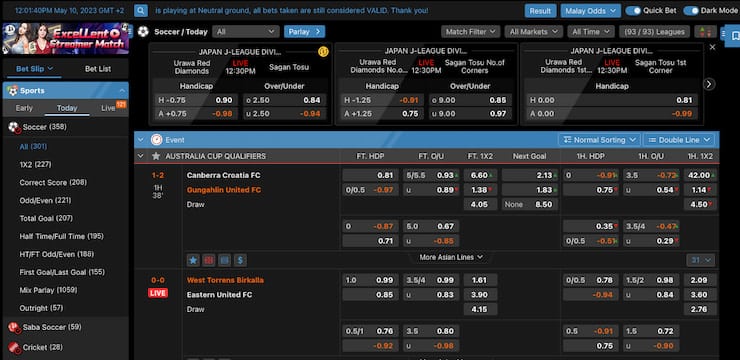
Task: Collapse the Event section chevron
Action: coord(141,140)
